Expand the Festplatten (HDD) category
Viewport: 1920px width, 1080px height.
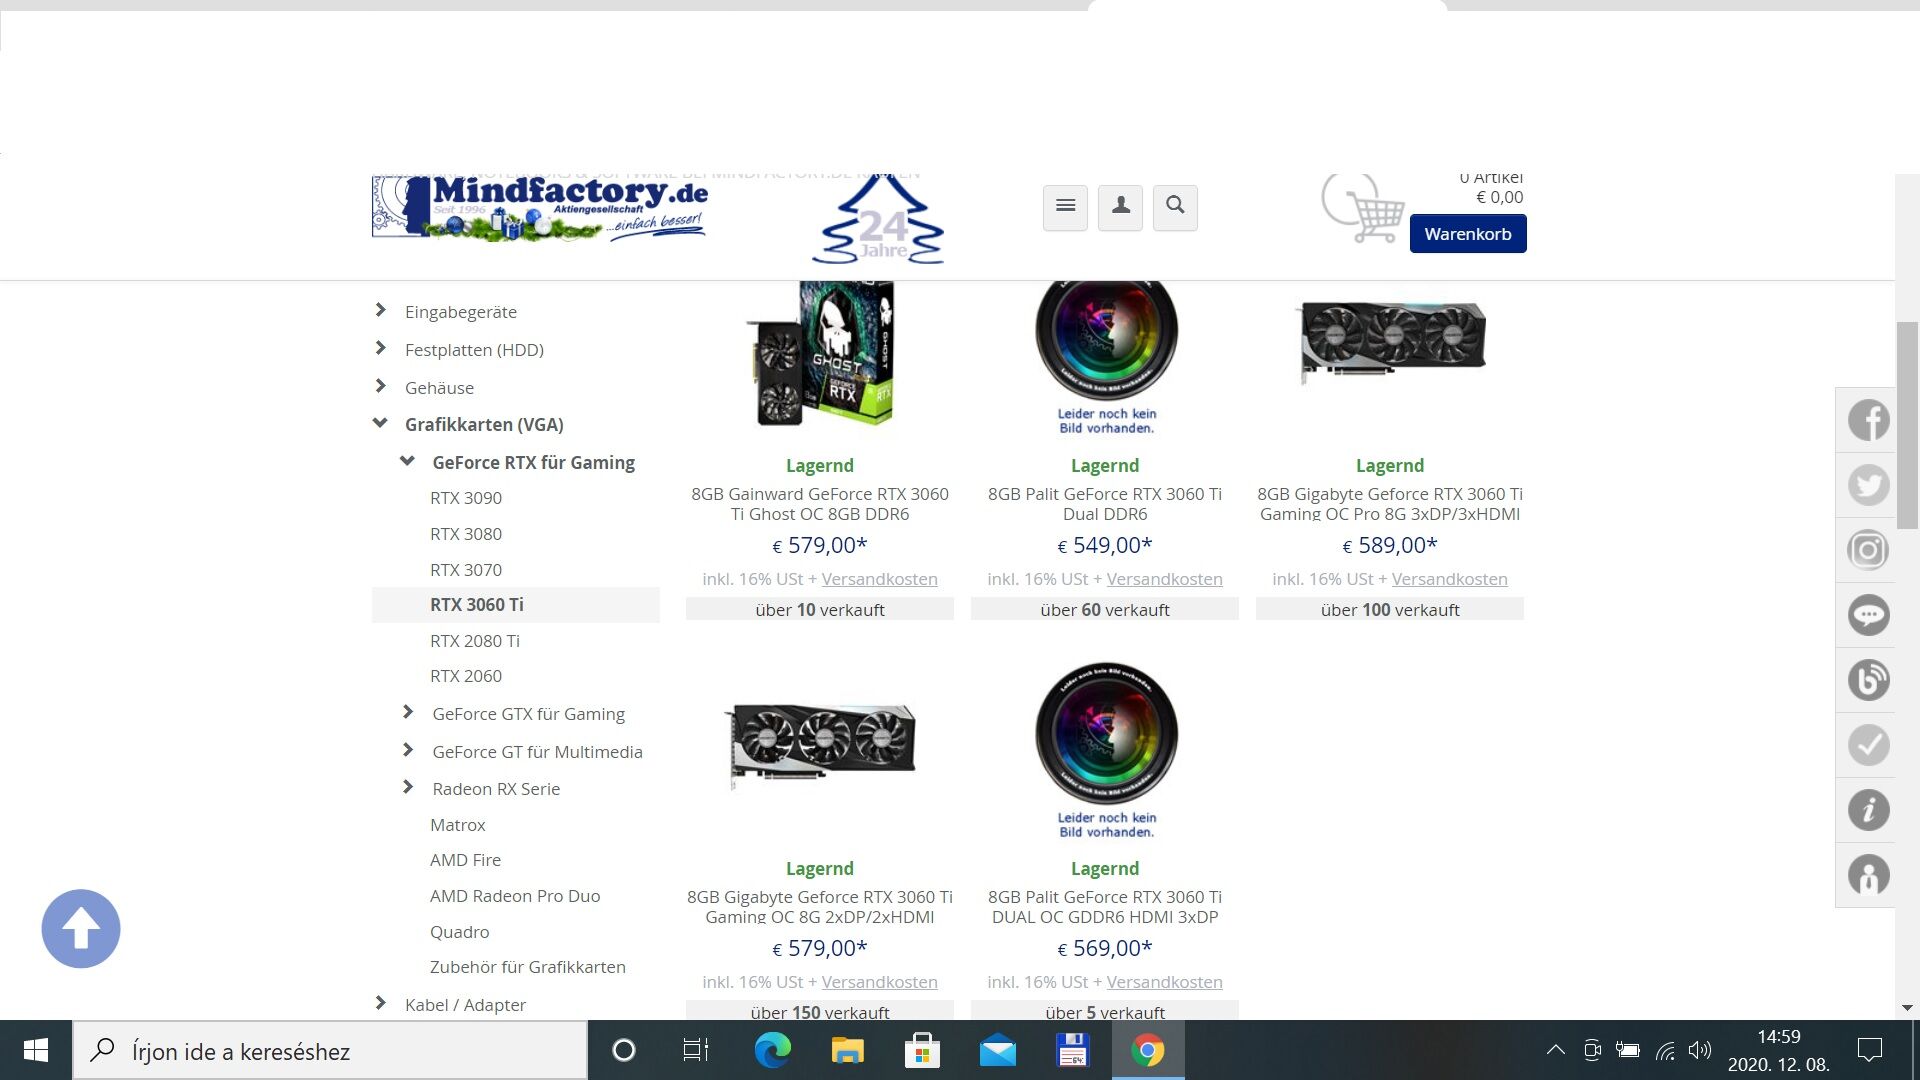pos(380,349)
